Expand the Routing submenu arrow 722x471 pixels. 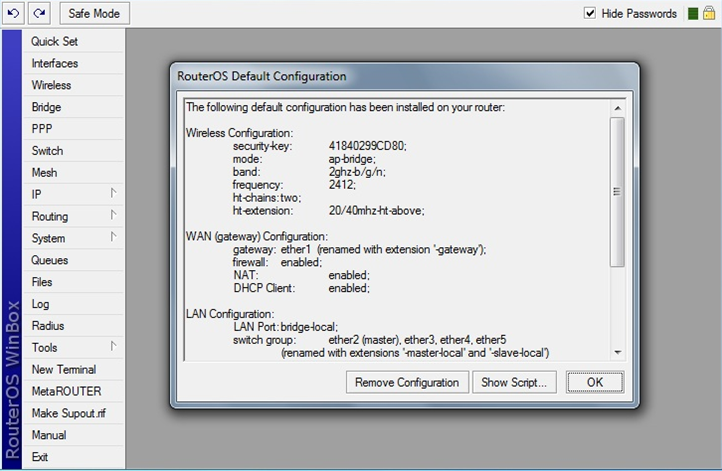pyautogui.click(x=113, y=215)
